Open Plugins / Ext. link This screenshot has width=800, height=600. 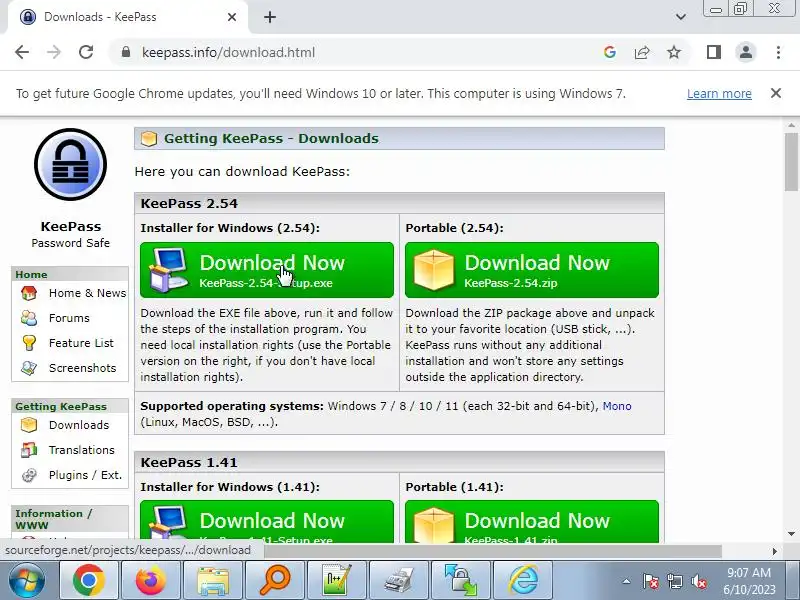pyautogui.click(x=85, y=475)
